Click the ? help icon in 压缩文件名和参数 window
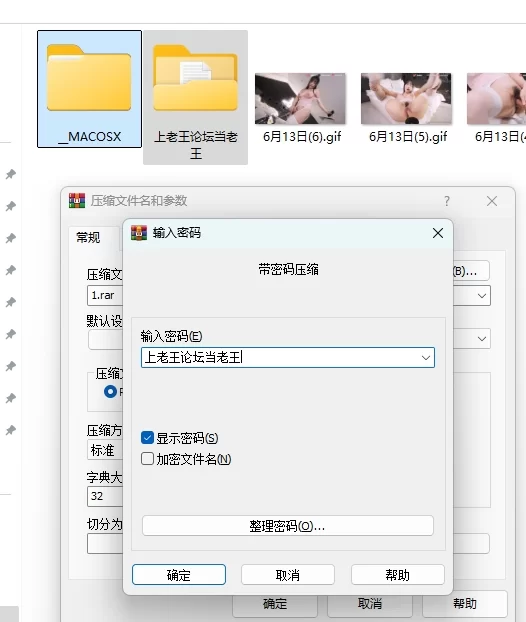526x622 pixels. (447, 201)
